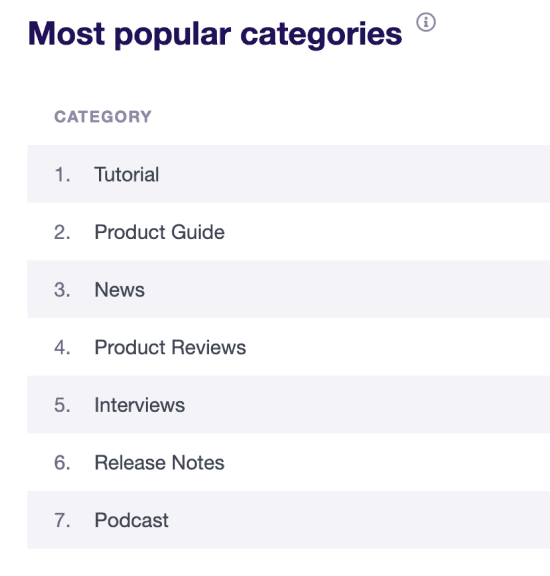
Task: Click the Most popular categories heading
Action: (x=215, y=34)
